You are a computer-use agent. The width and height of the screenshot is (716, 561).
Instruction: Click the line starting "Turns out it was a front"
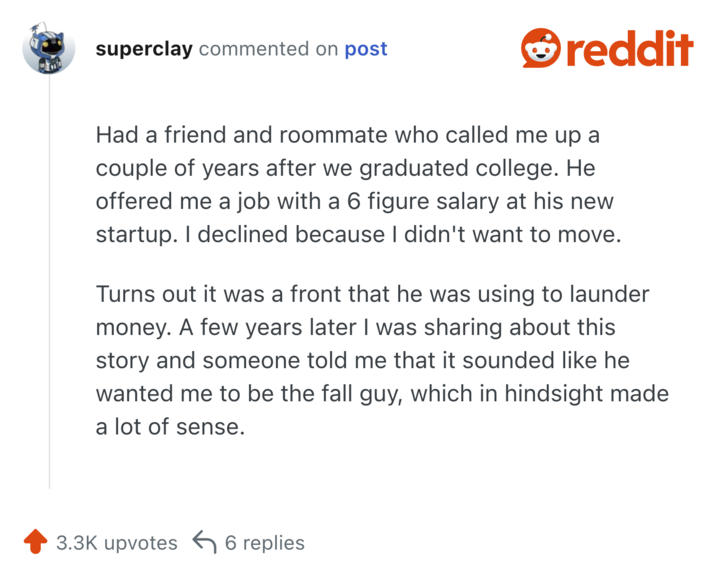point(372,294)
